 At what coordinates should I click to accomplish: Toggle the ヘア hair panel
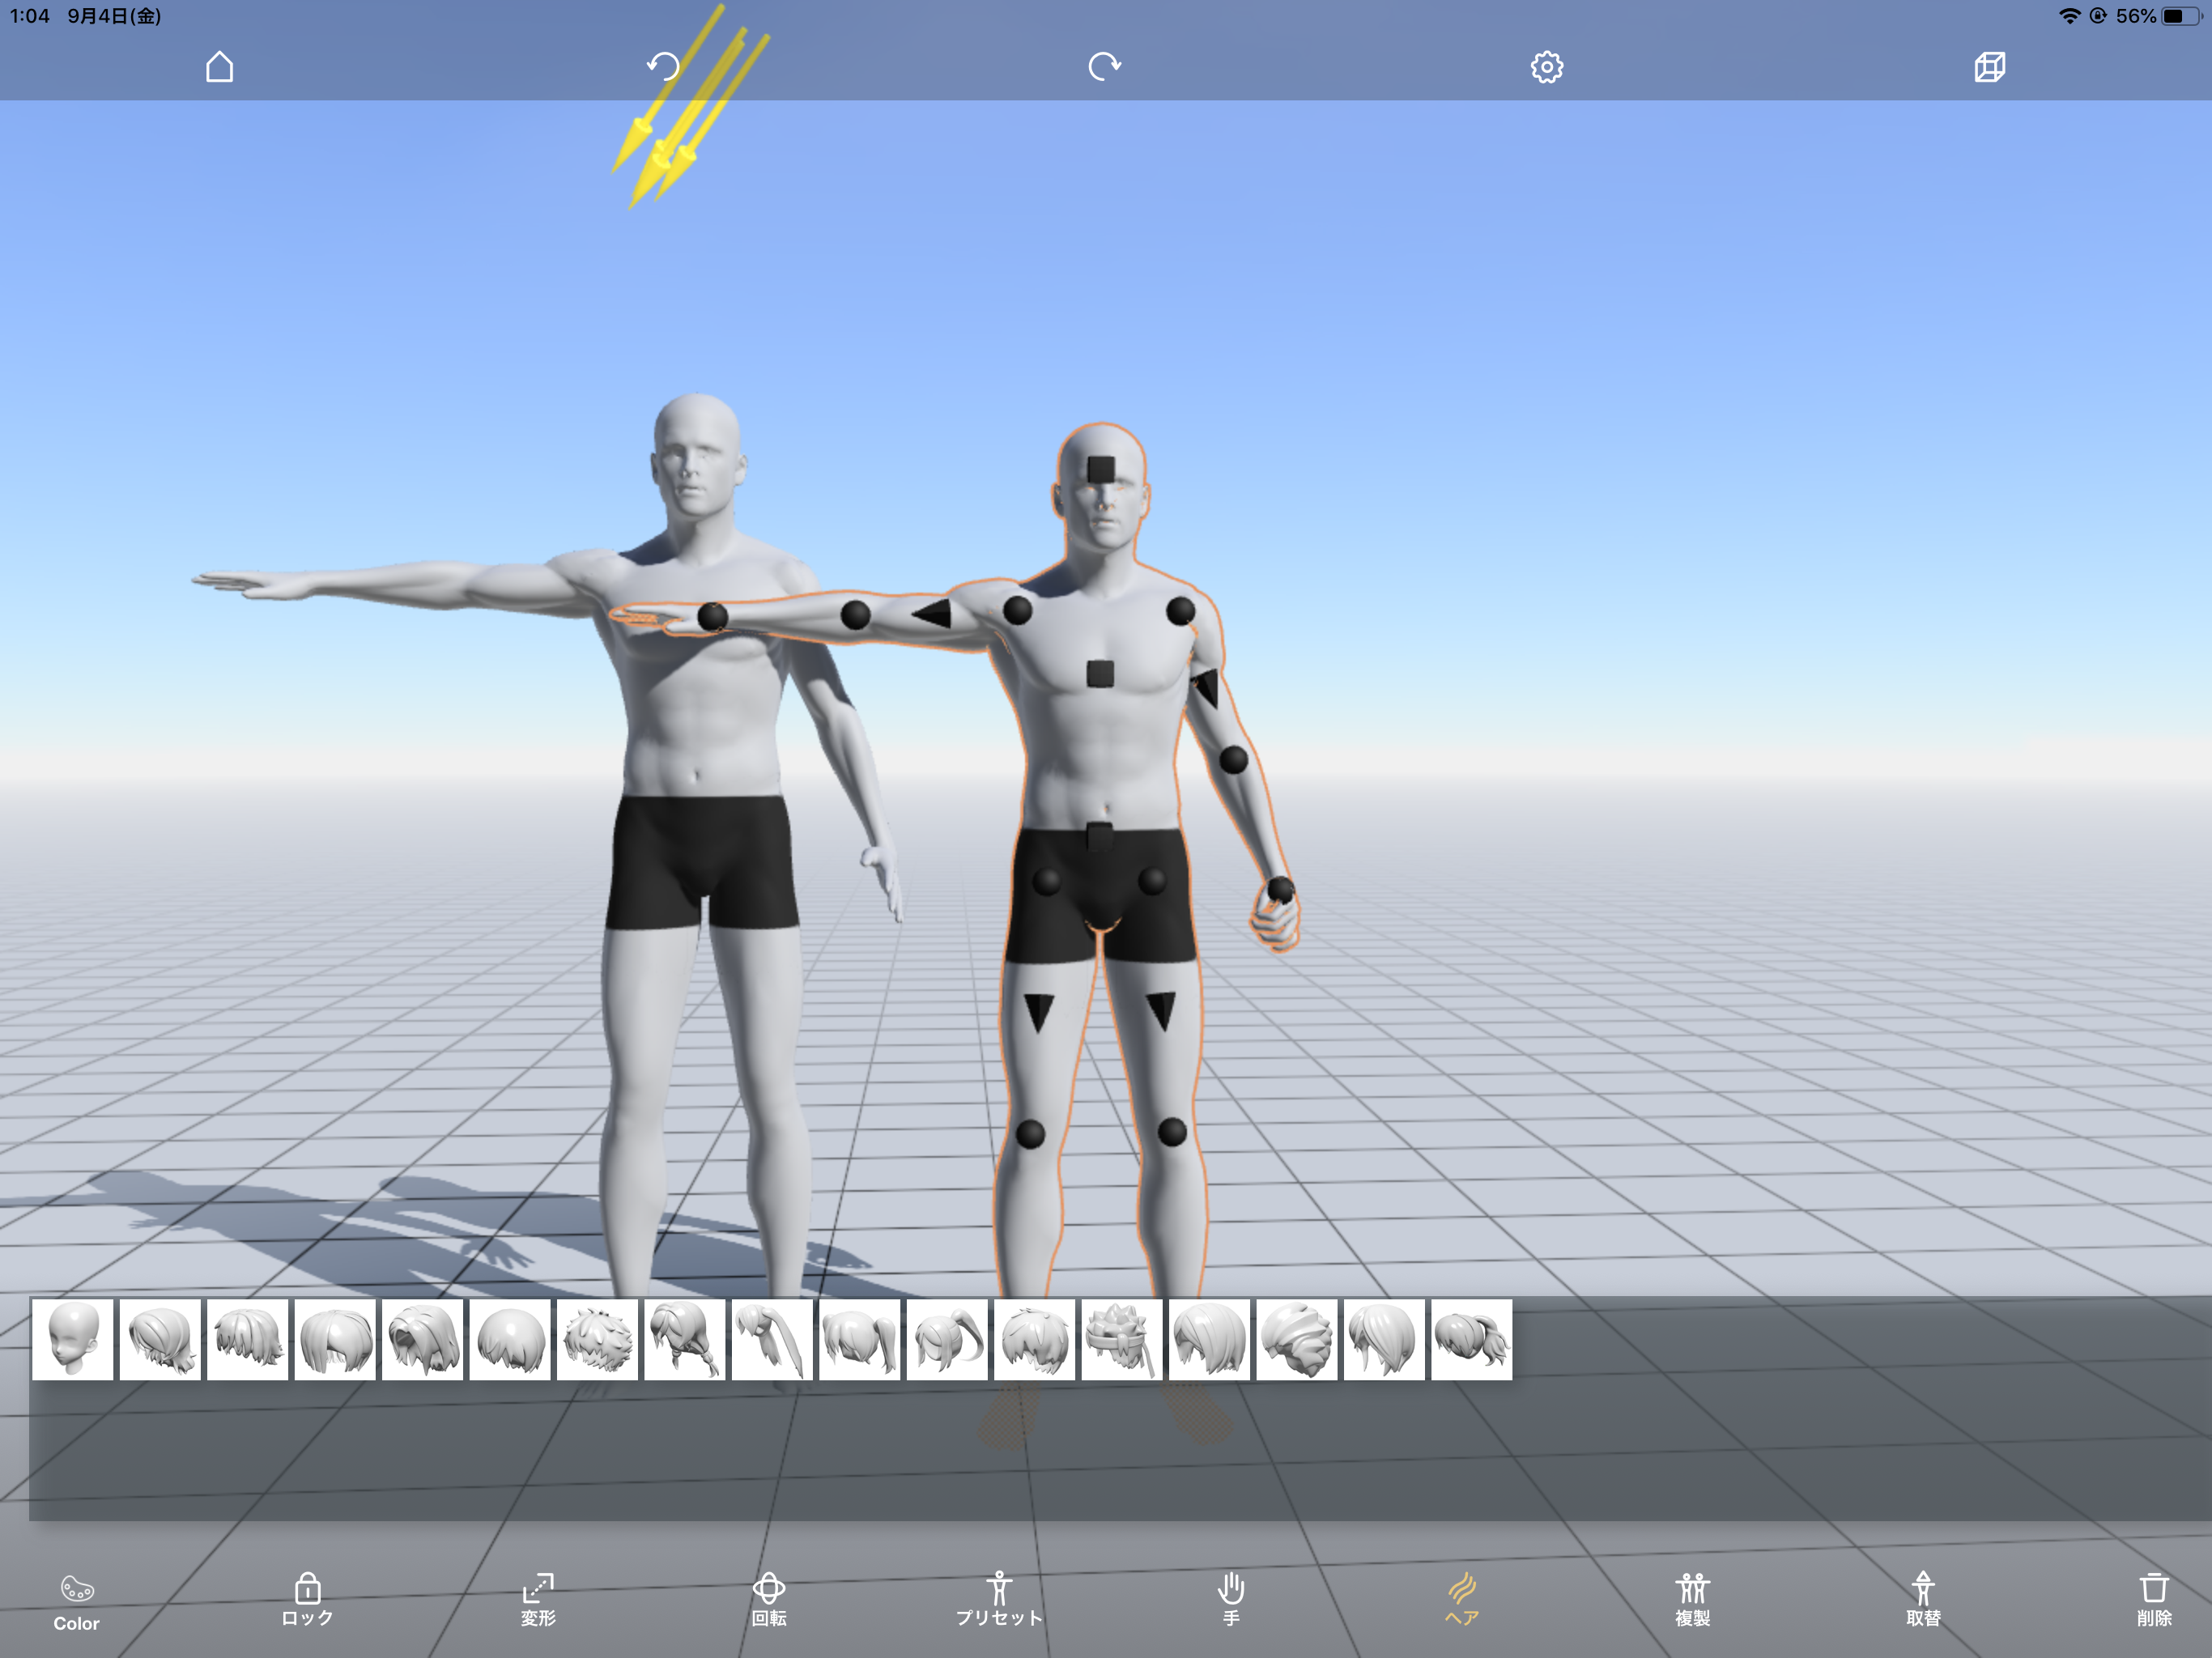click(x=1462, y=1600)
